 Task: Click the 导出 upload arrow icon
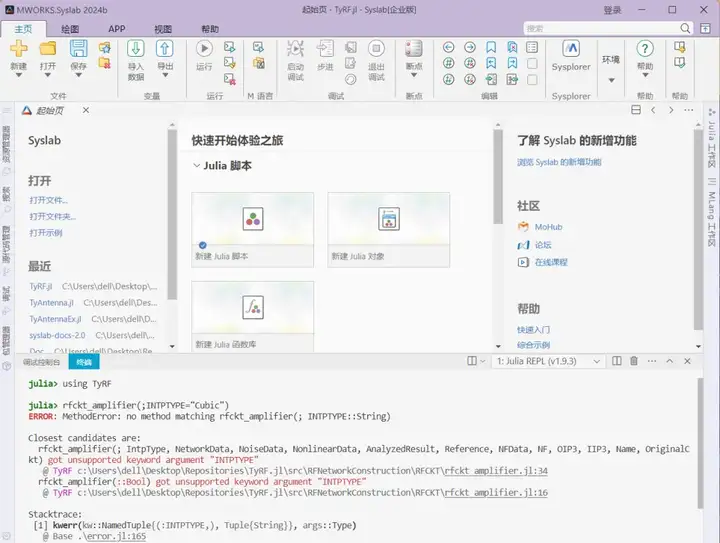point(165,48)
